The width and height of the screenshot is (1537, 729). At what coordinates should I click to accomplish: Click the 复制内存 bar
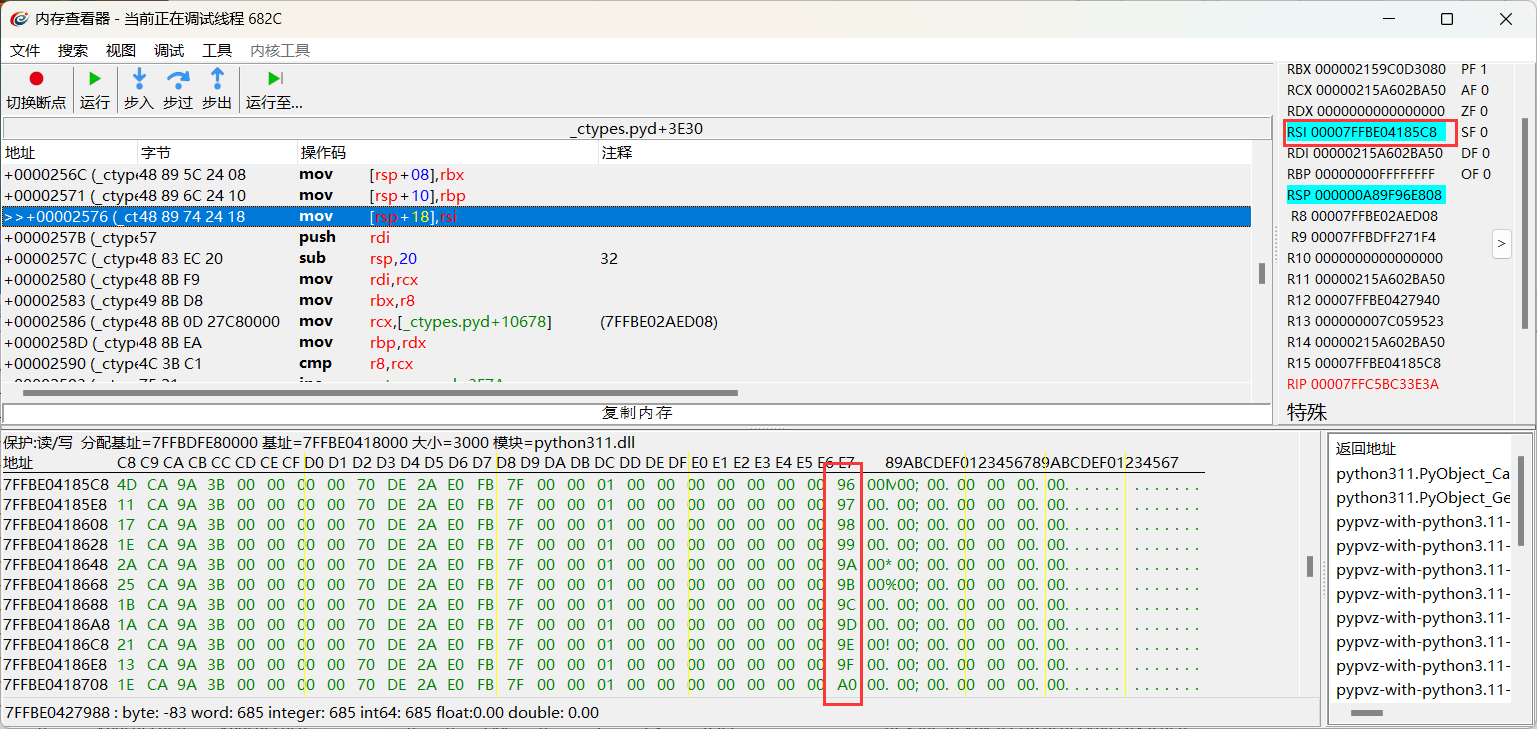tap(637, 413)
